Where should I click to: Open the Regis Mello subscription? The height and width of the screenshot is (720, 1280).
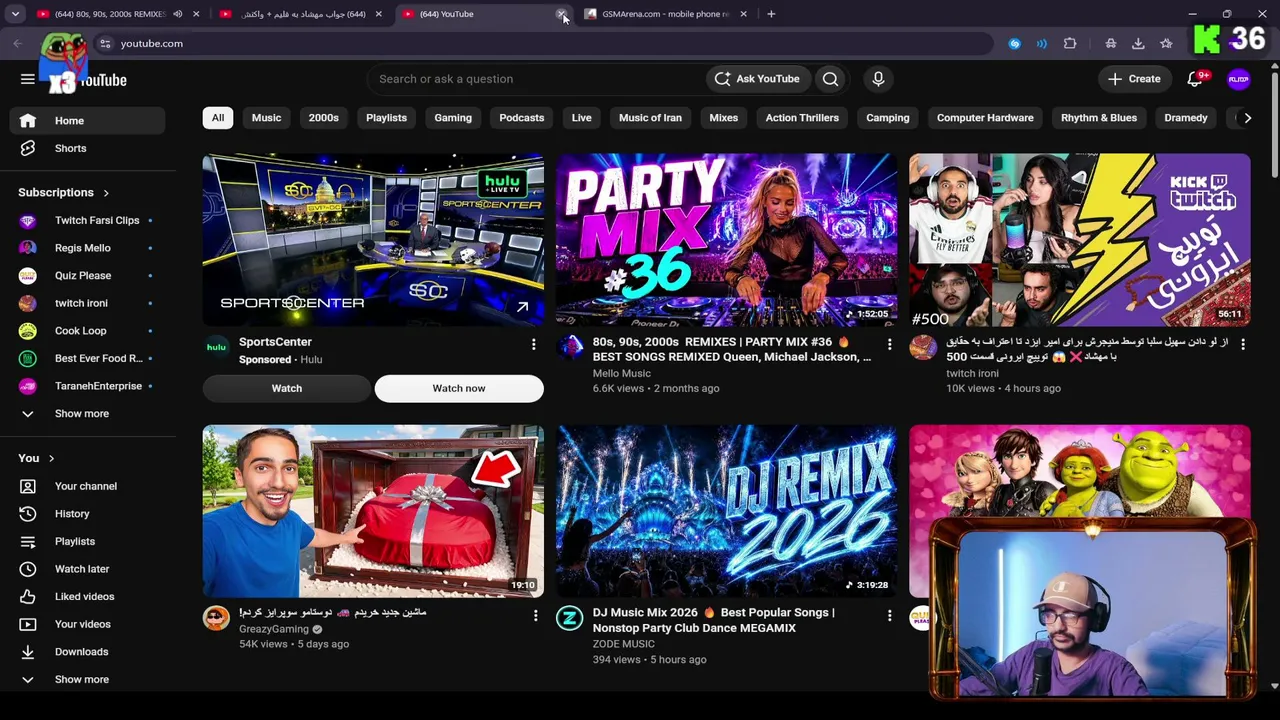[88, 248]
